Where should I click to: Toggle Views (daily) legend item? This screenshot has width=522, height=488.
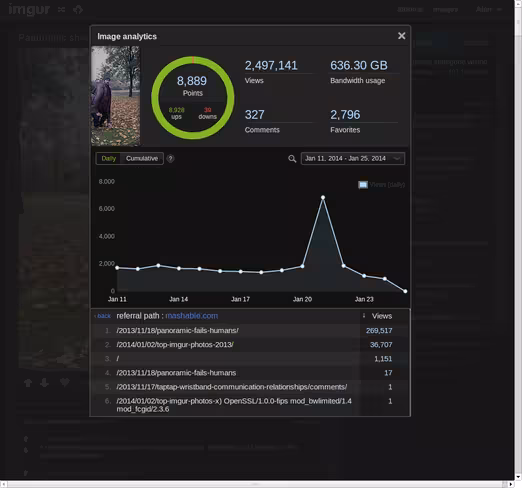coord(381,184)
